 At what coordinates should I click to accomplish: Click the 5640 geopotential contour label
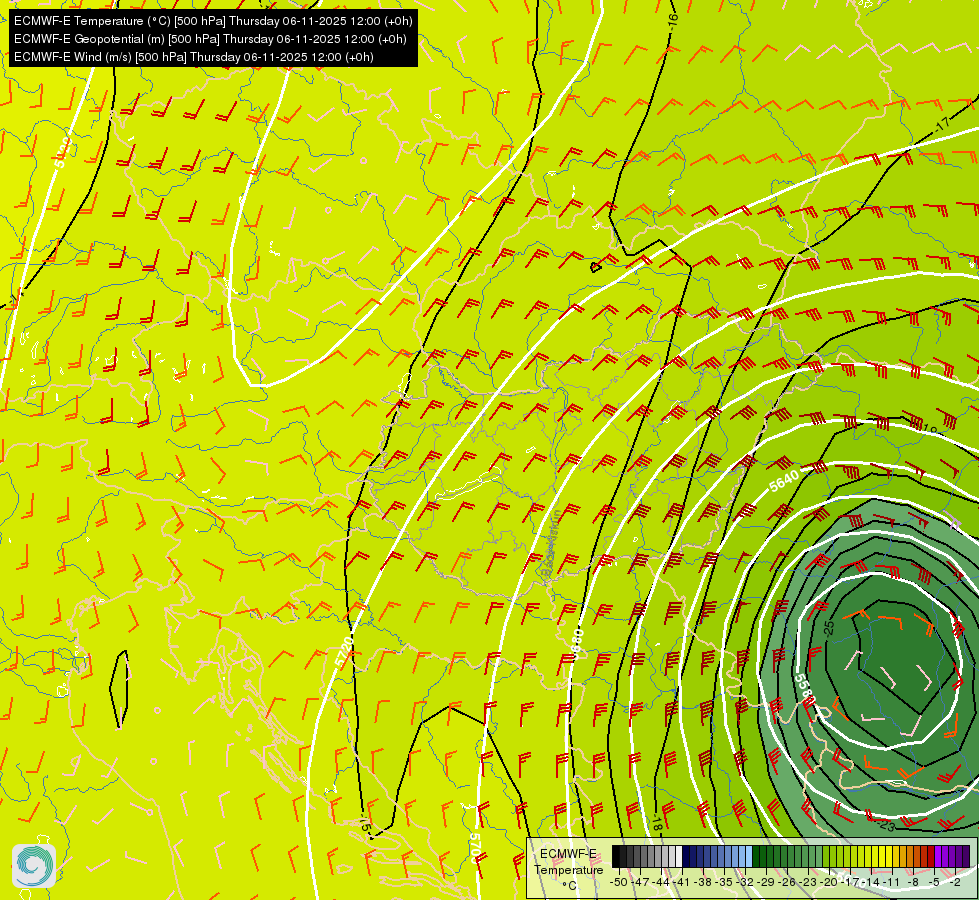pyautogui.click(x=784, y=481)
